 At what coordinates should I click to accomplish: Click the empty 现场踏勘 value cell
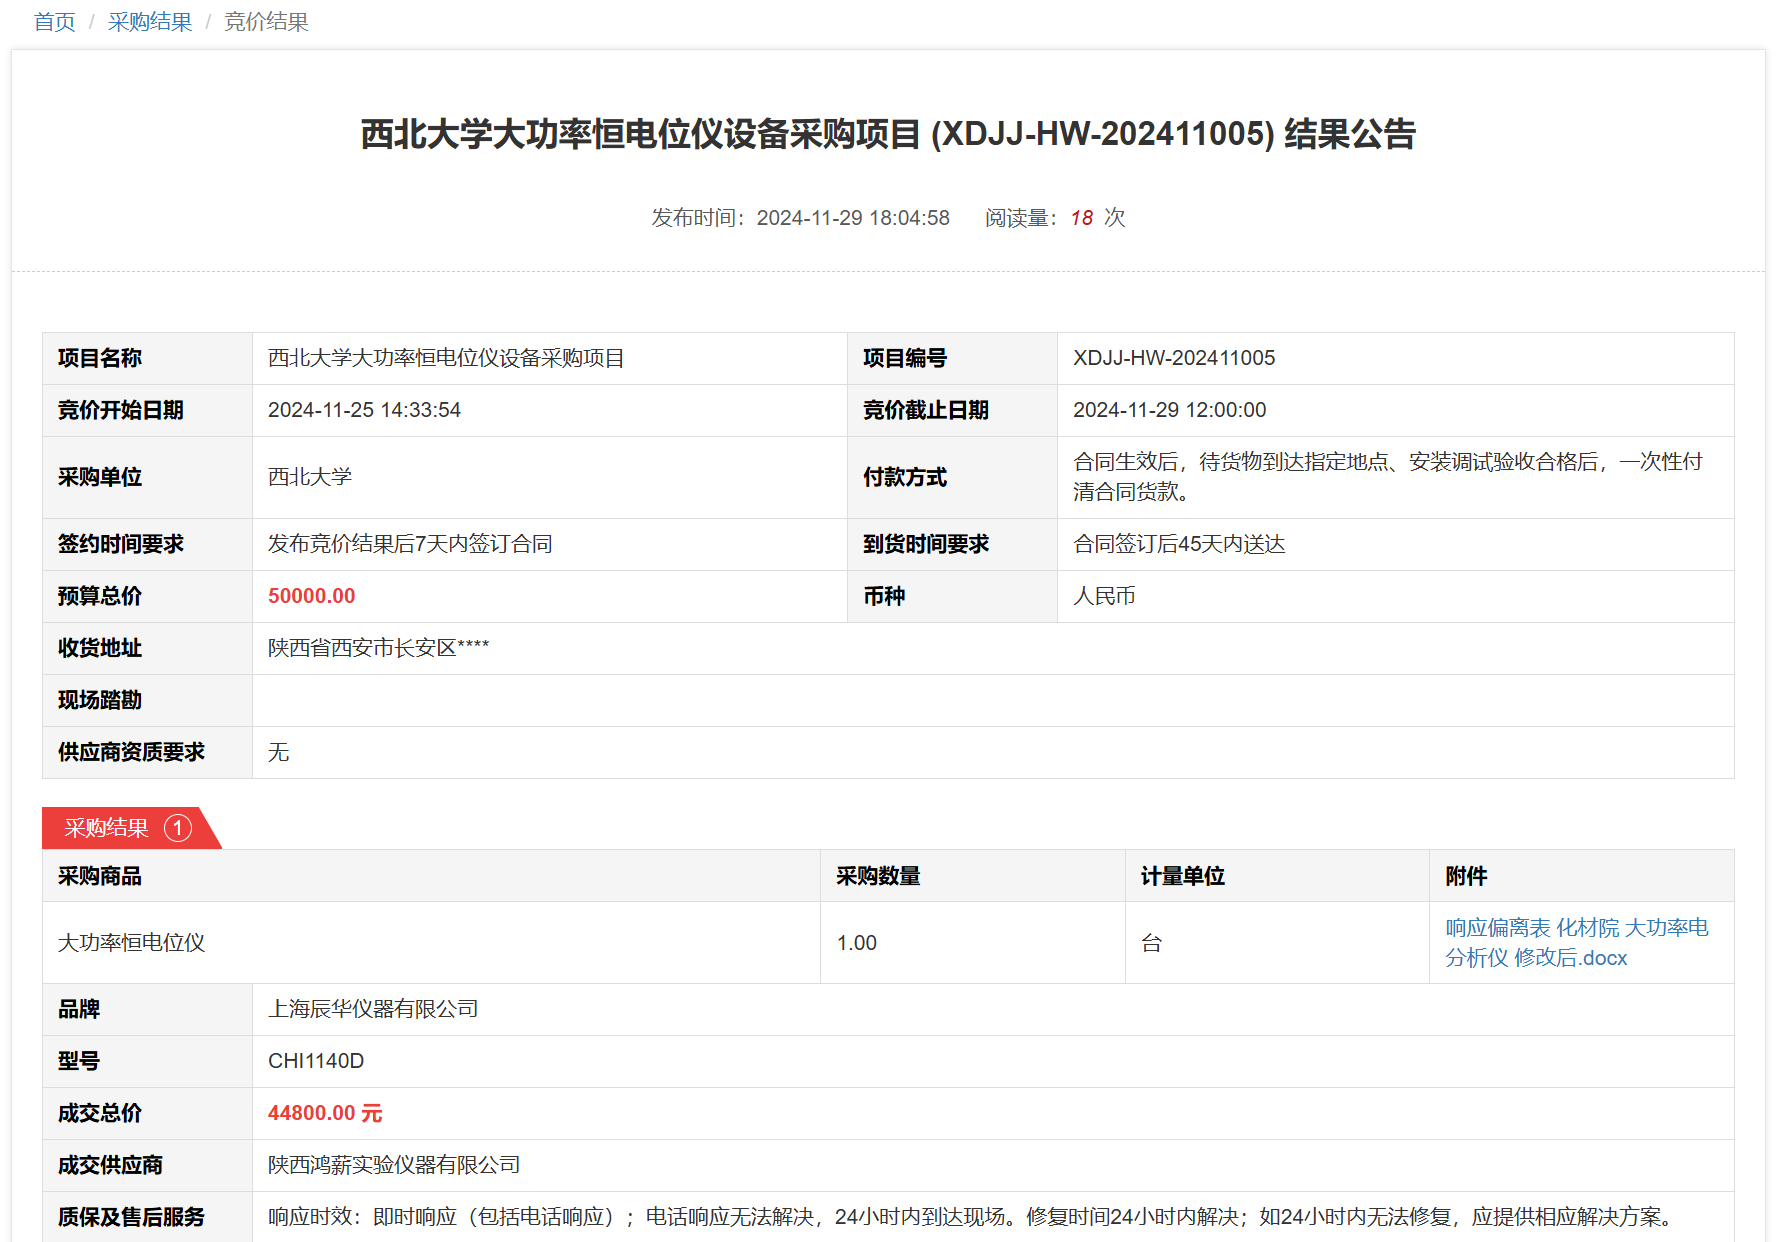992,700
